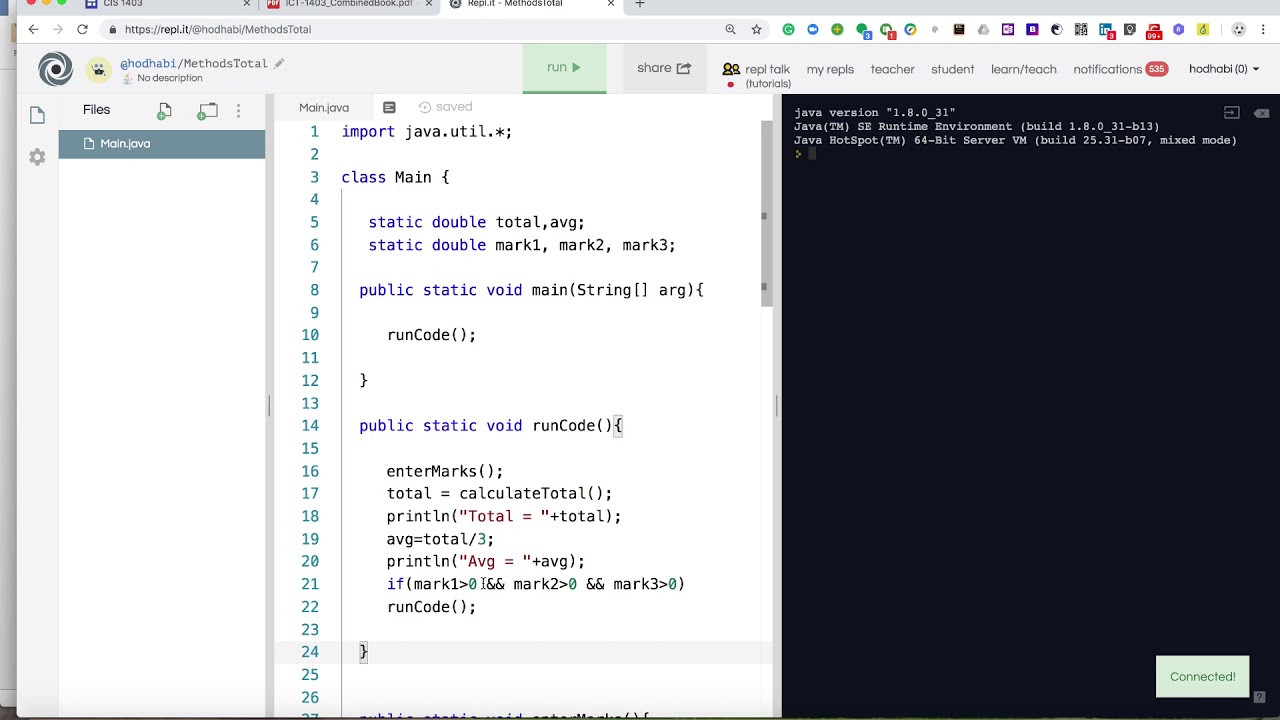Screen dimensions: 1280x720
Task: Click the Bootstrap B extension icon
Action: point(1032,29)
